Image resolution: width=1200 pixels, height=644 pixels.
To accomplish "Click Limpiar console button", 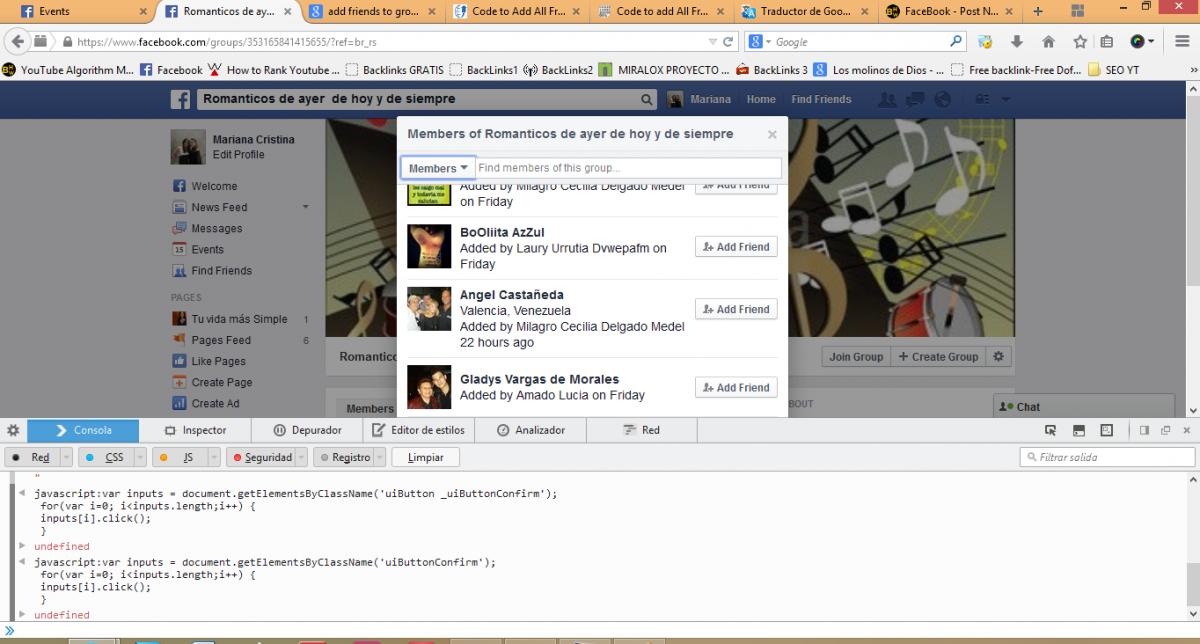I will (x=425, y=457).
